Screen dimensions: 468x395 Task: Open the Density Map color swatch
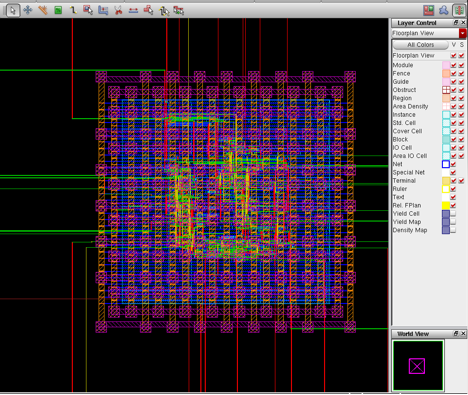point(446,230)
